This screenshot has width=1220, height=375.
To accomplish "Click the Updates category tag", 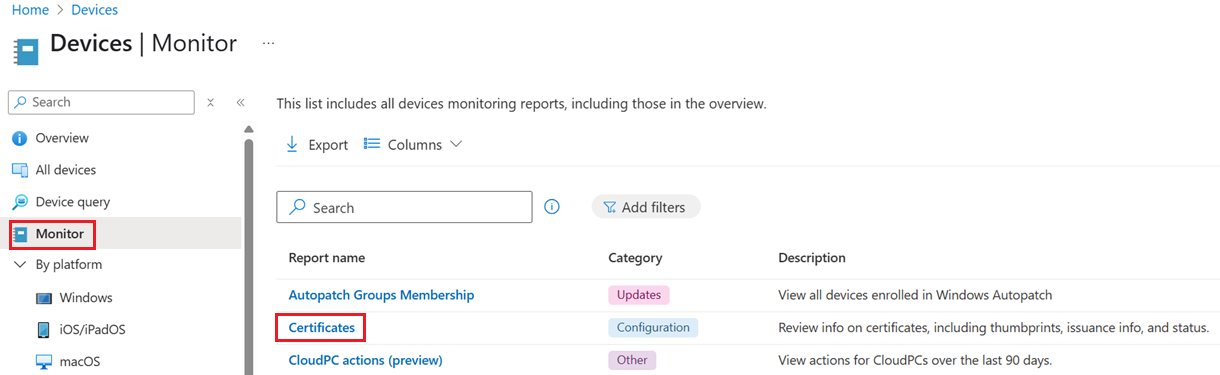I will 638,295.
